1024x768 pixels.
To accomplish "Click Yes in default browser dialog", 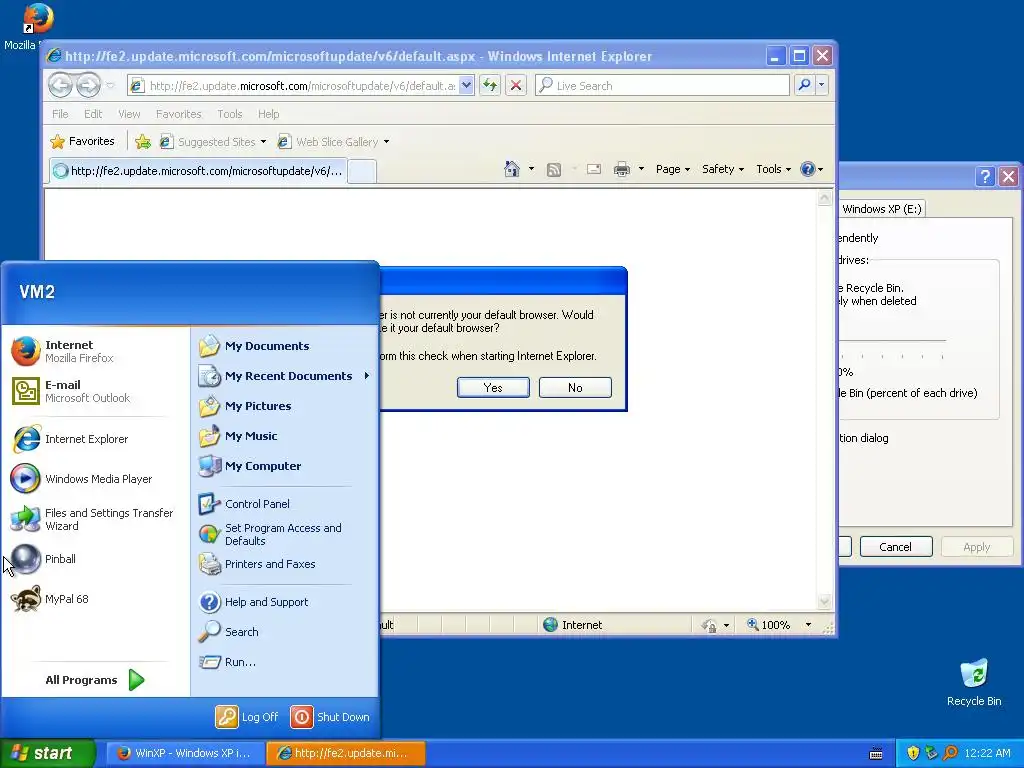I will click(x=493, y=388).
